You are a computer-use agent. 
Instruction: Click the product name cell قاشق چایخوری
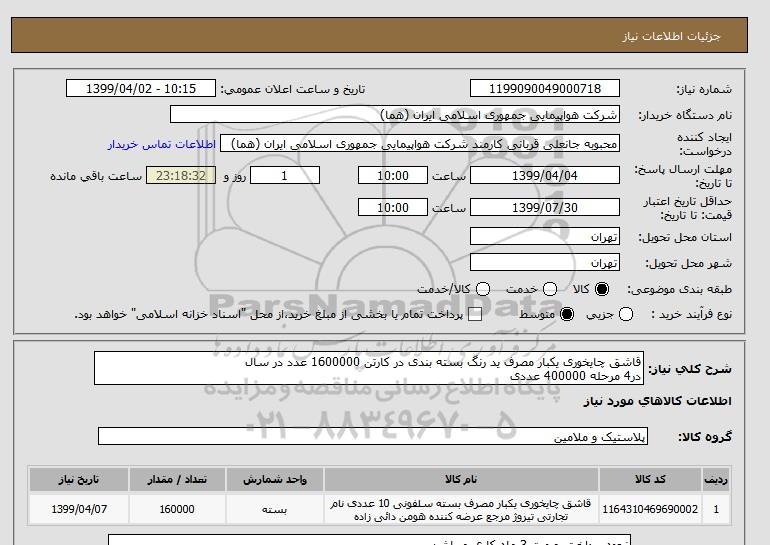[461, 509]
